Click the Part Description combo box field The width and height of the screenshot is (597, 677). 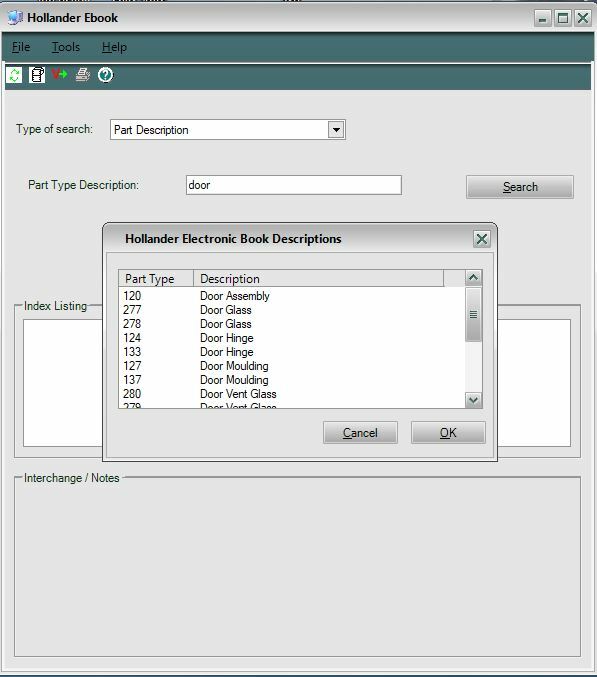[227, 130]
